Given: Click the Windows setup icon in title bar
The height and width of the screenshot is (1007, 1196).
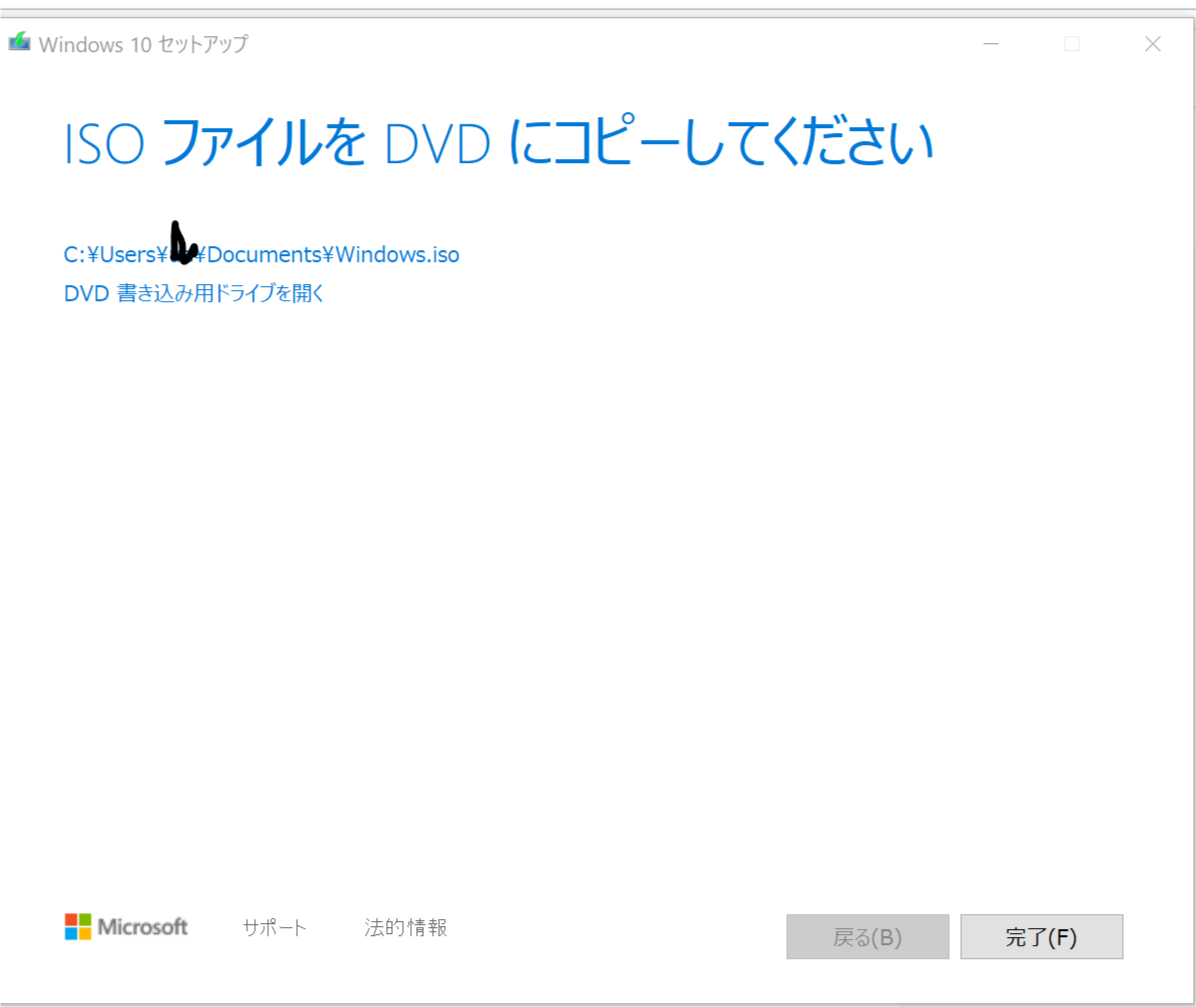Looking at the screenshot, I should click(x=20, y=43).
